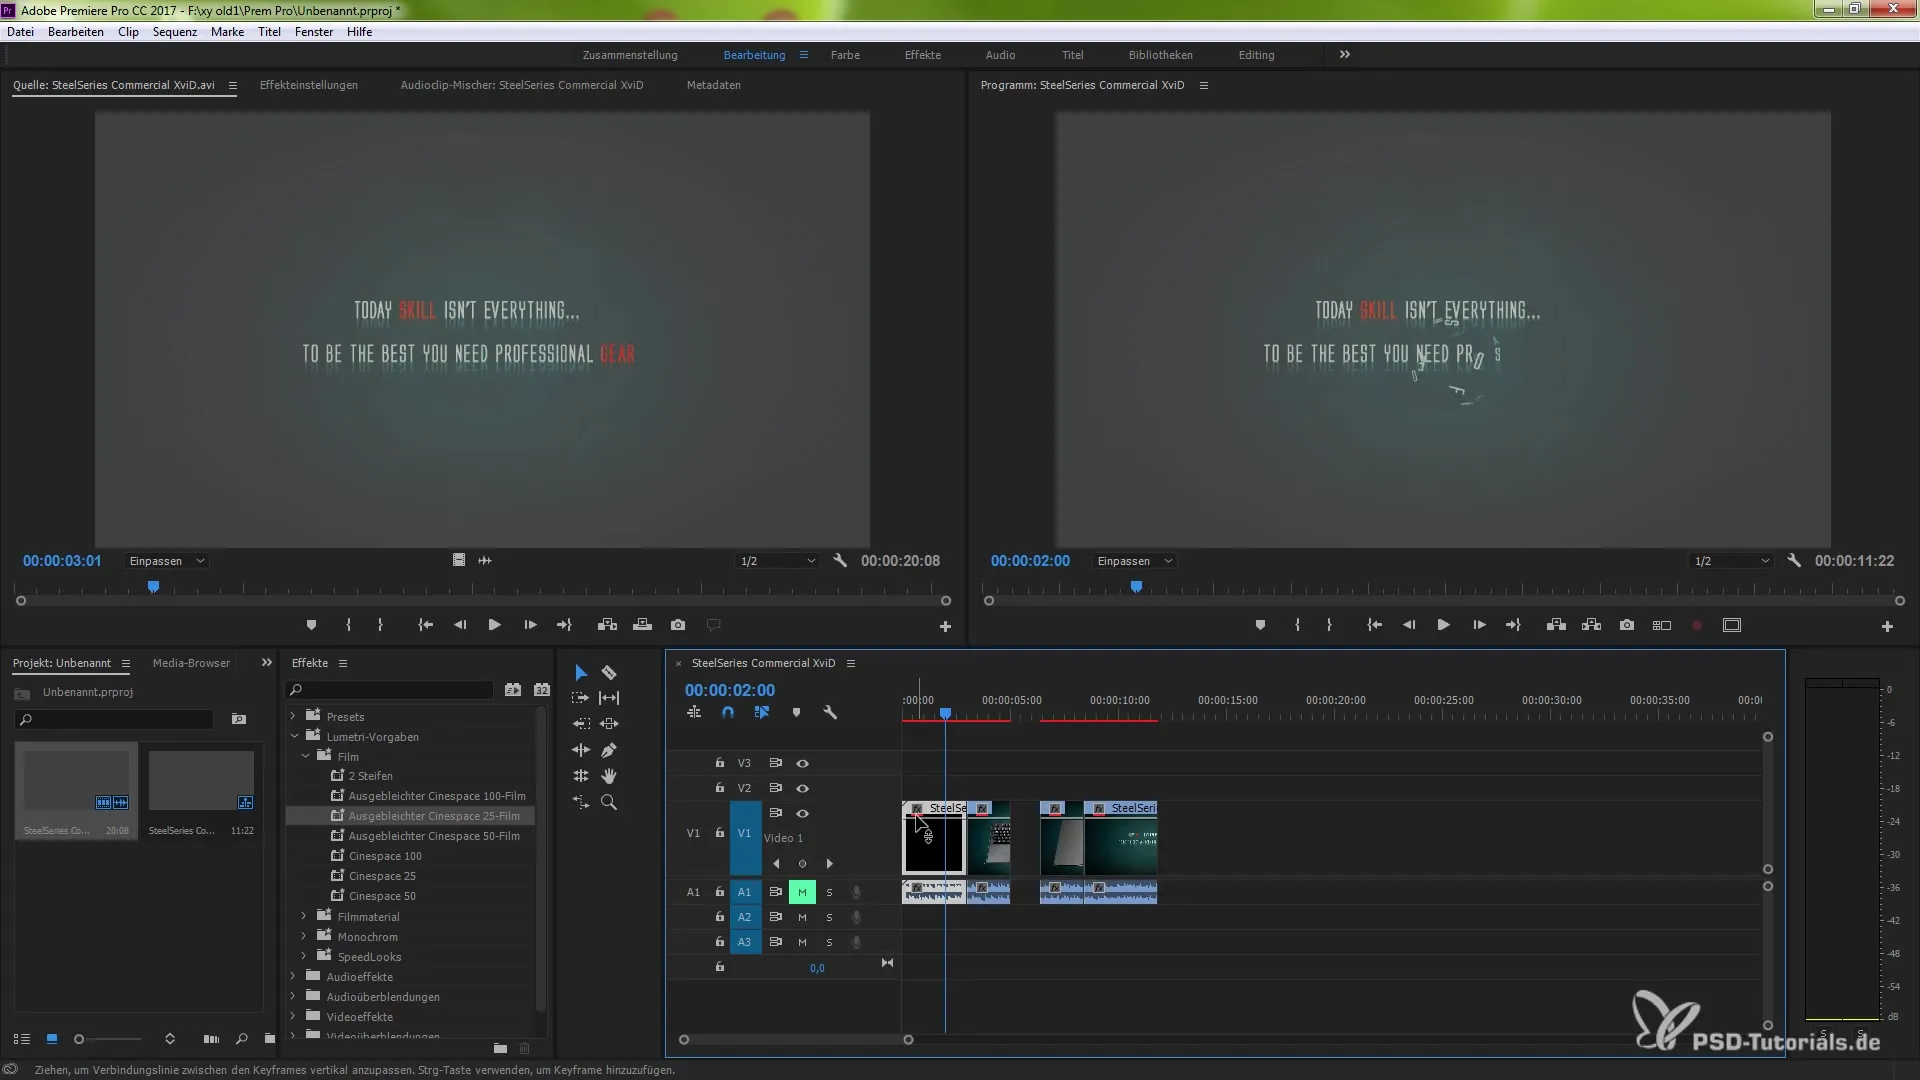Click Program monitor playhead marker
This screenshot has width=1920, height=1080.
tap(1136, 587)
